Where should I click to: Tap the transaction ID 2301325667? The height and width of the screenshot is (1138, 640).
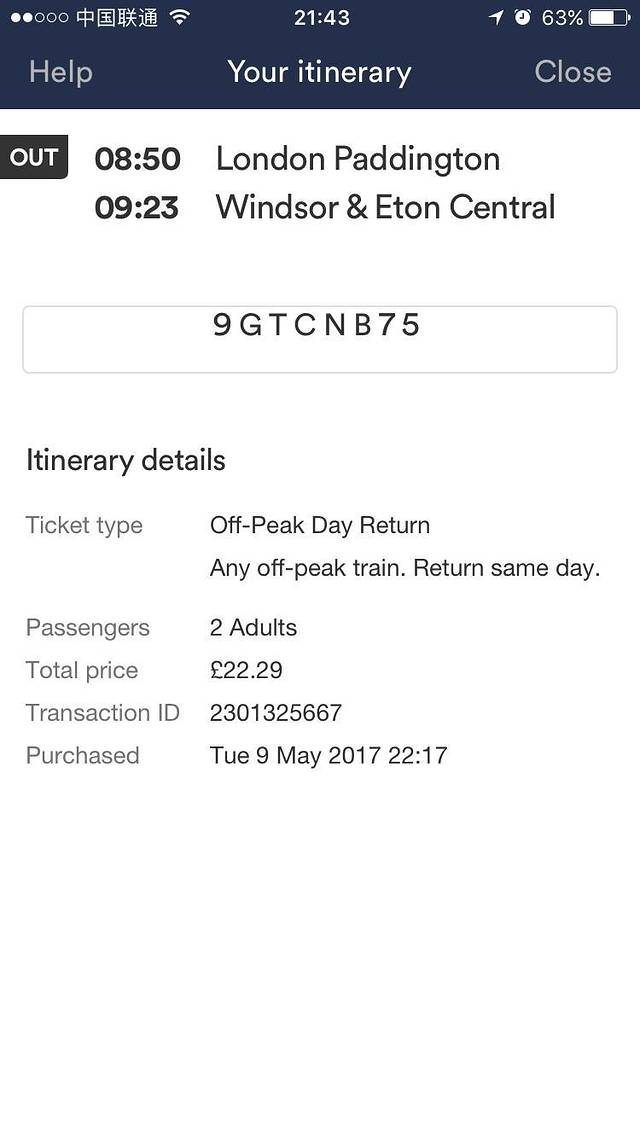coord(276,713)
